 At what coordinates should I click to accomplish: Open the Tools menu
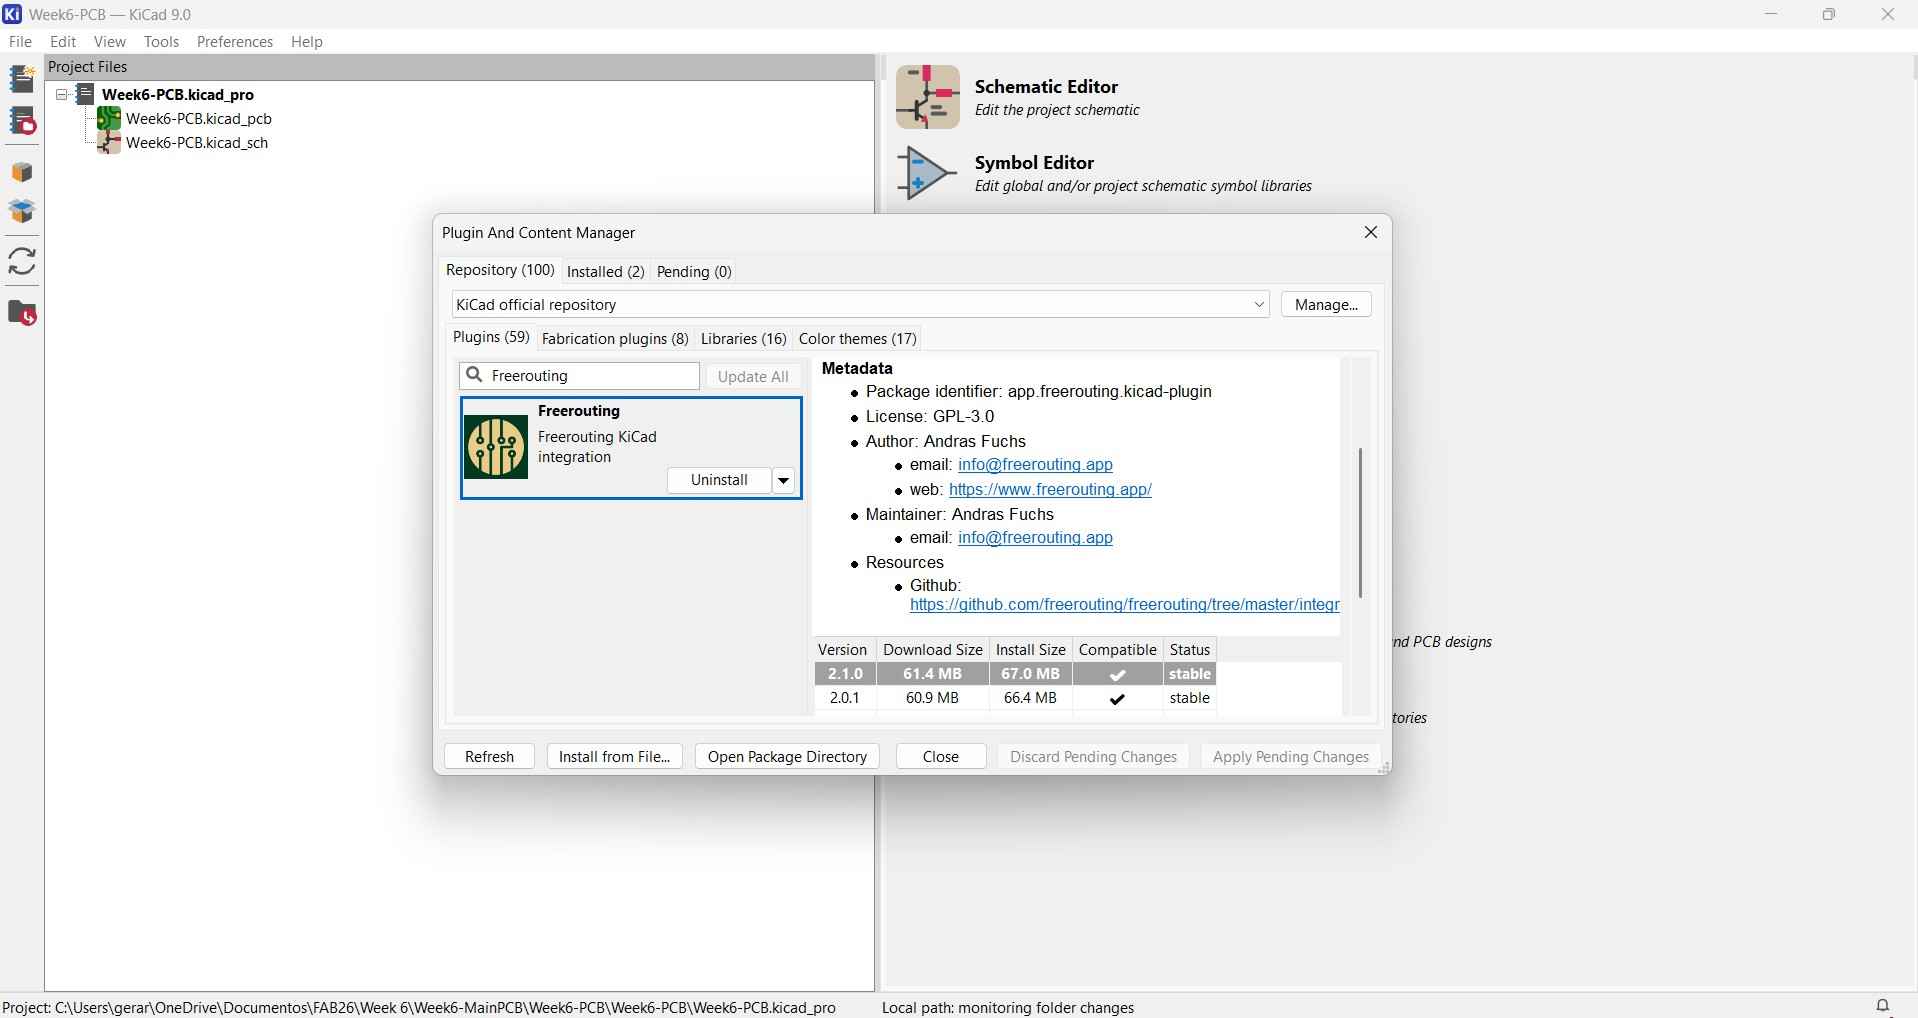tap(161, 42)
